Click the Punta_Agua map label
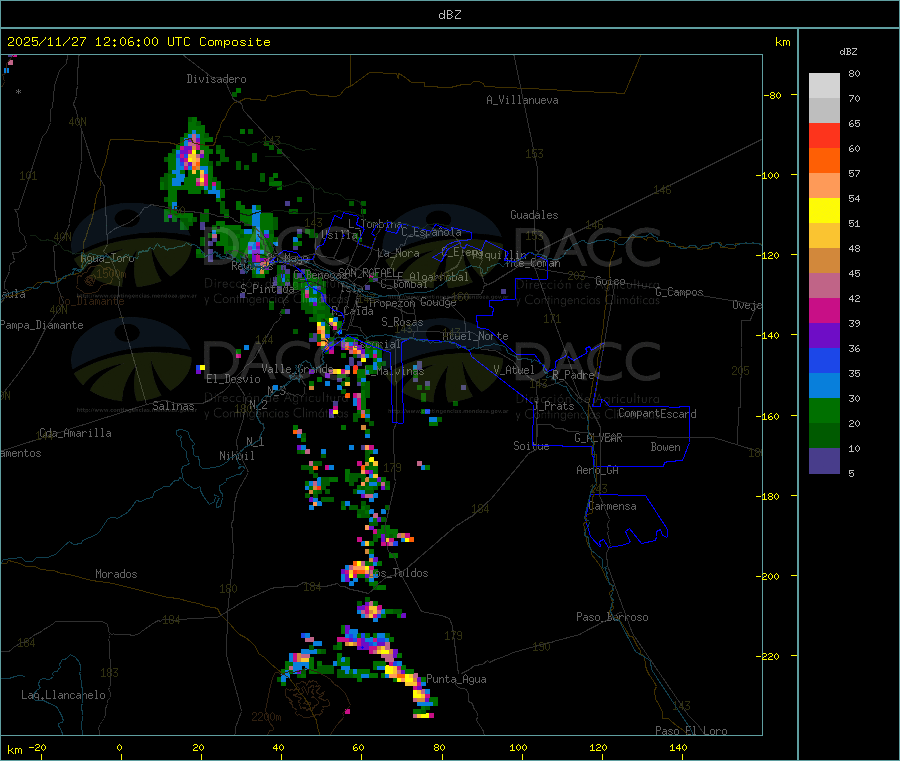 456,679
